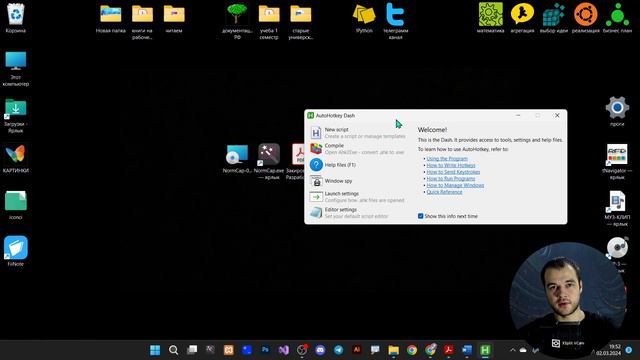
Task: Open the How to Manage Windows link
Action: [x=455, y=185]
